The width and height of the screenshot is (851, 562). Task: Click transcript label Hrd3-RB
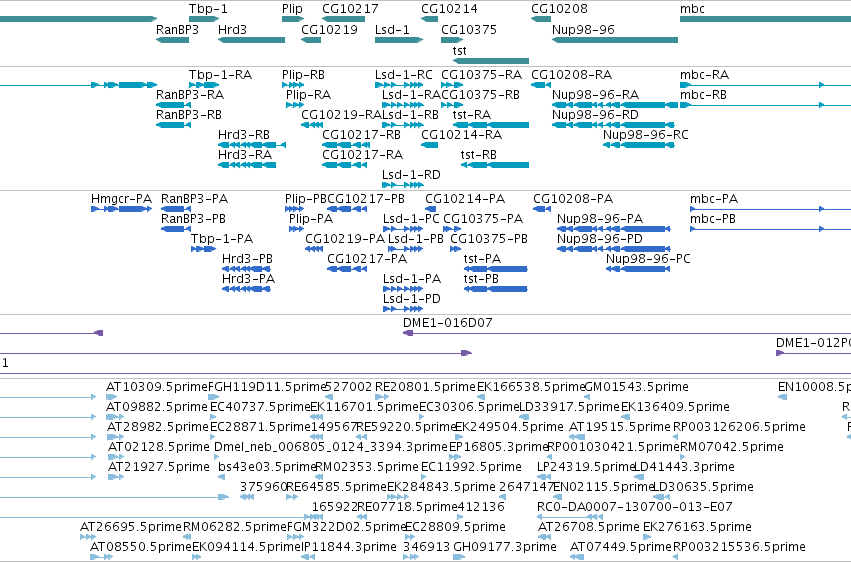(x=244, y=135)
